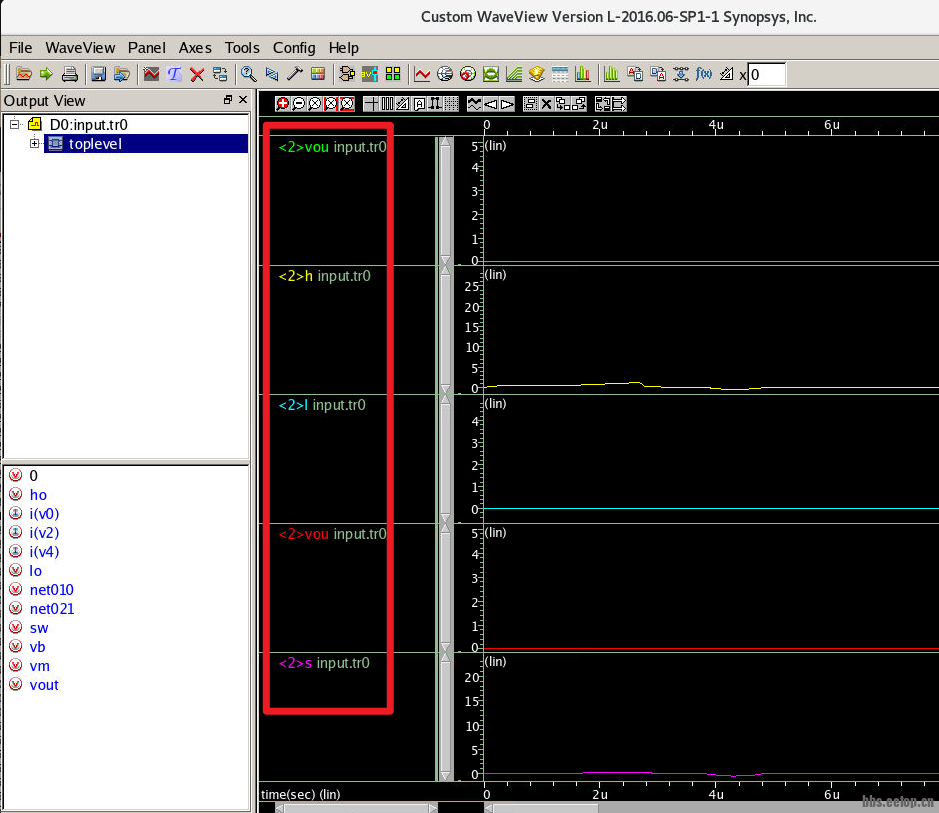Select signal i(v0) in the list
939x813 pixels.
(44, 514)
